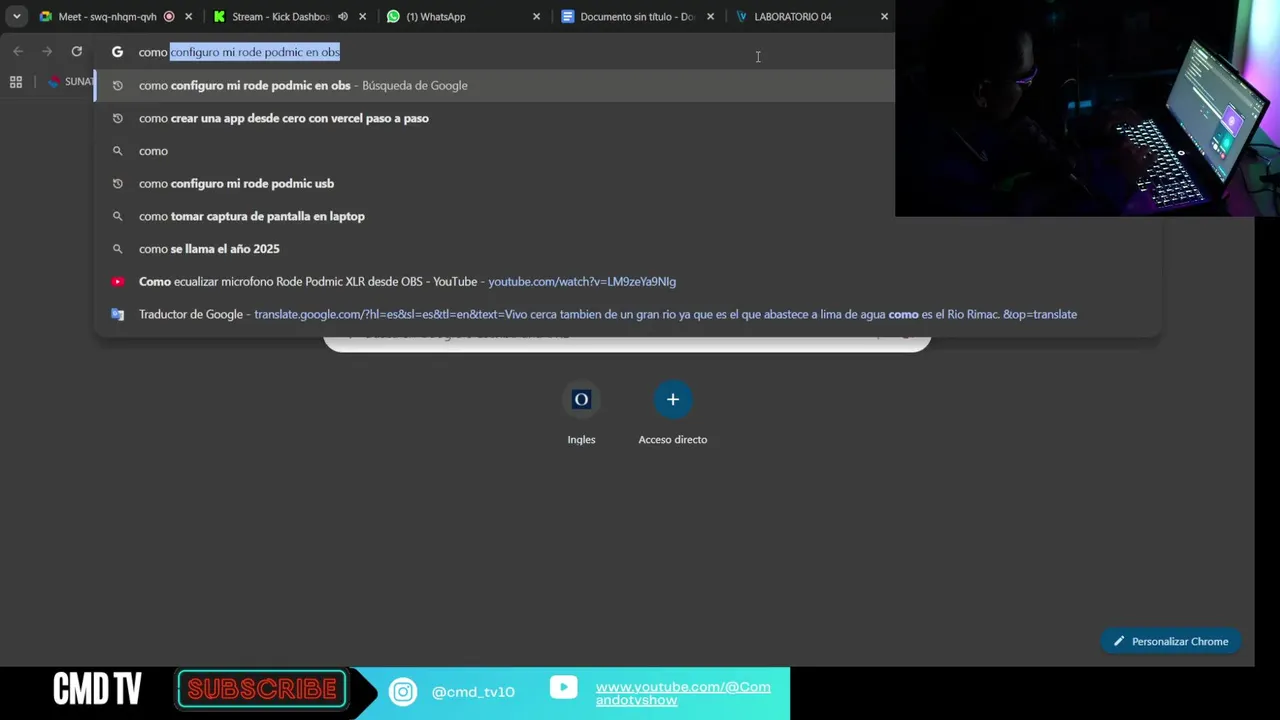The width and height of the screenshot is (1280, 720).
Task: Select suggestion 'como se llama el año 2025'
Action: [628, 249]
